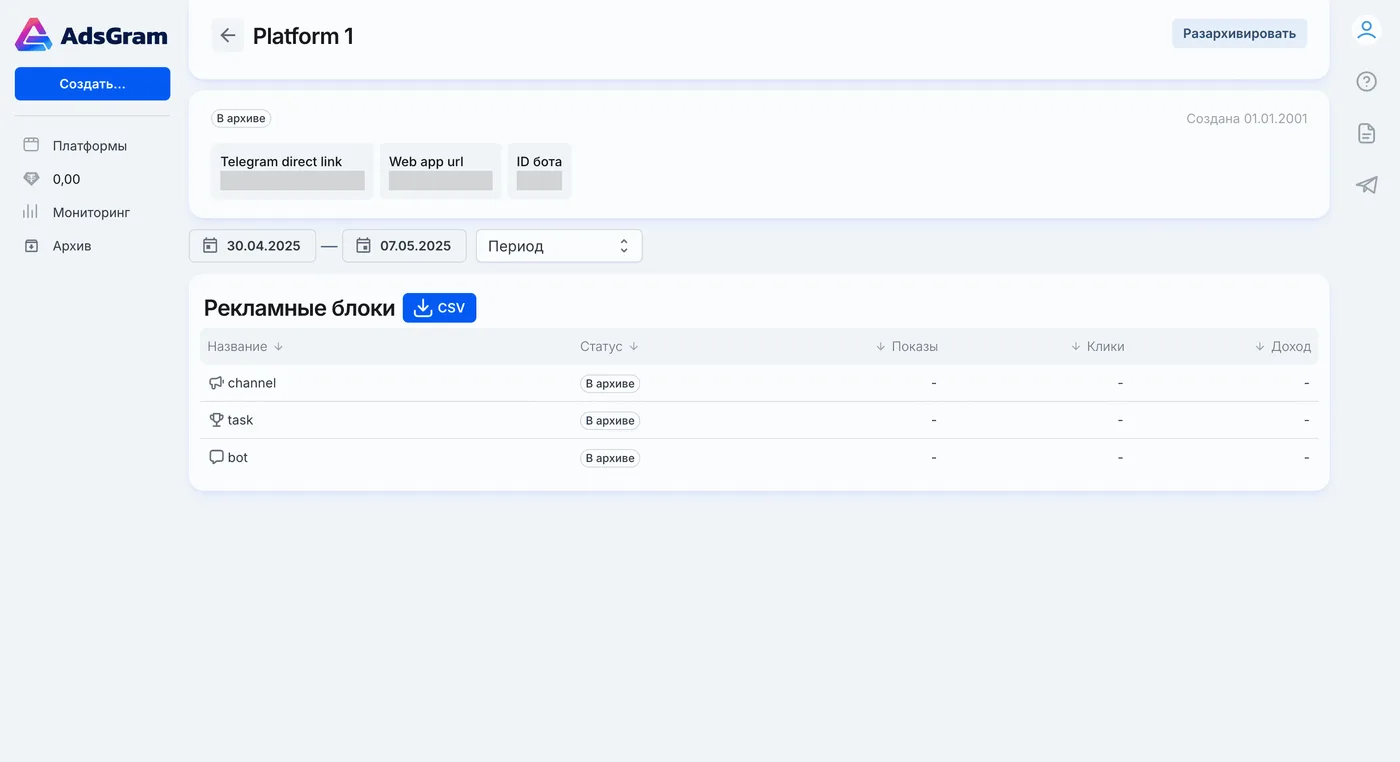Viewport: 1400px width, 762px height.
Task: Click the Платформы sidebar icon
Action: [x=31, y=145]
